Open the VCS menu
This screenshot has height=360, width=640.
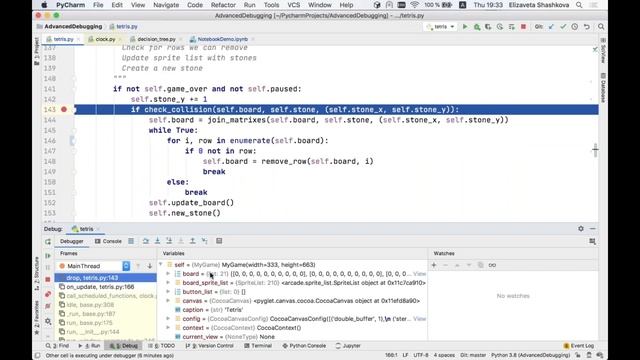(x=293, y=5)
